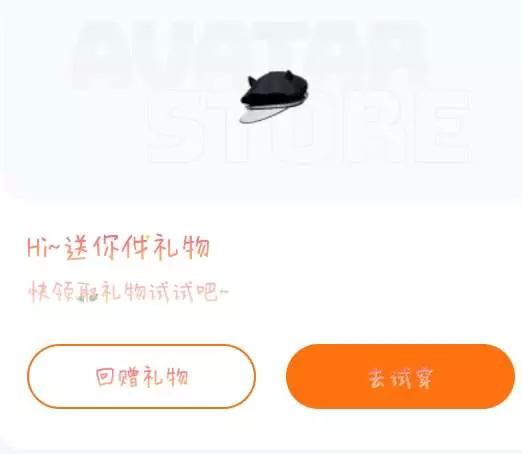This screenshot has height=454, width=522.
Task: Tap the Hi~ greeting at heading start
Action: click(x=44, y=248)
